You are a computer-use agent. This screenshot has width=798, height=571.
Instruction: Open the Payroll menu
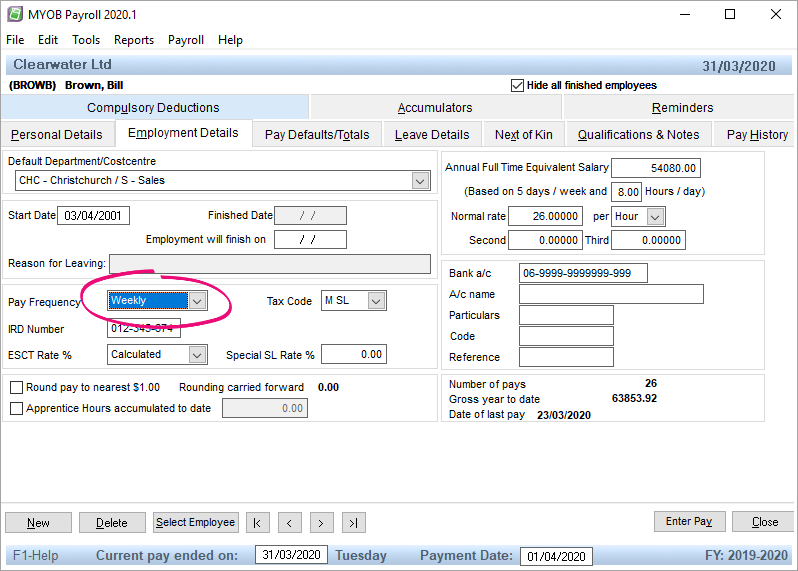(x=186, y=40)
